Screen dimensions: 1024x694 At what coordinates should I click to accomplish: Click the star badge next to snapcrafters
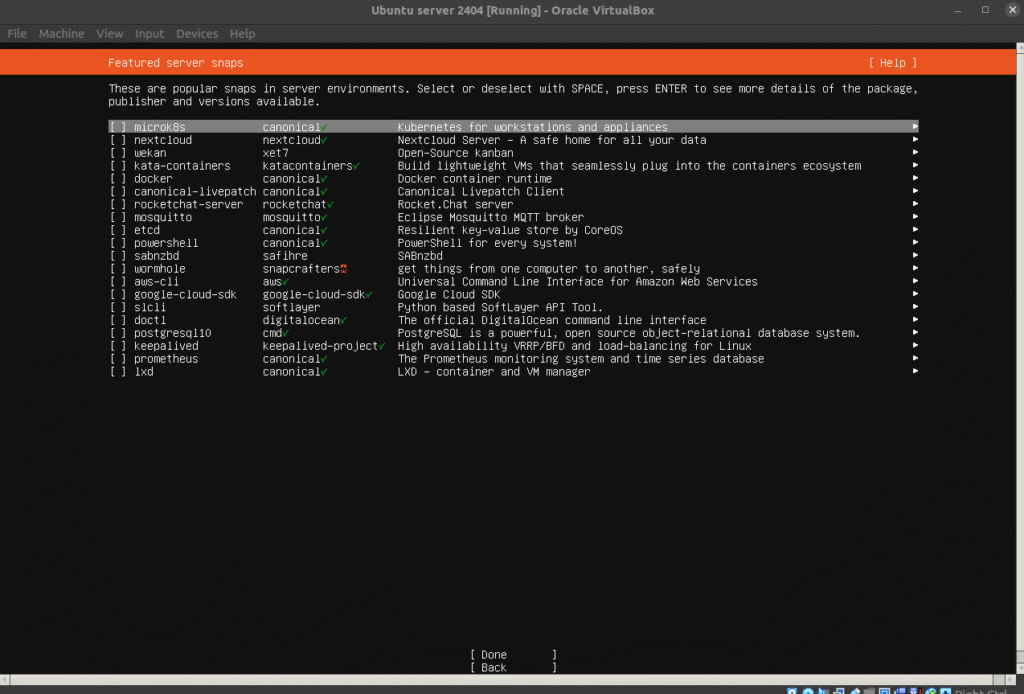(344, 269)
